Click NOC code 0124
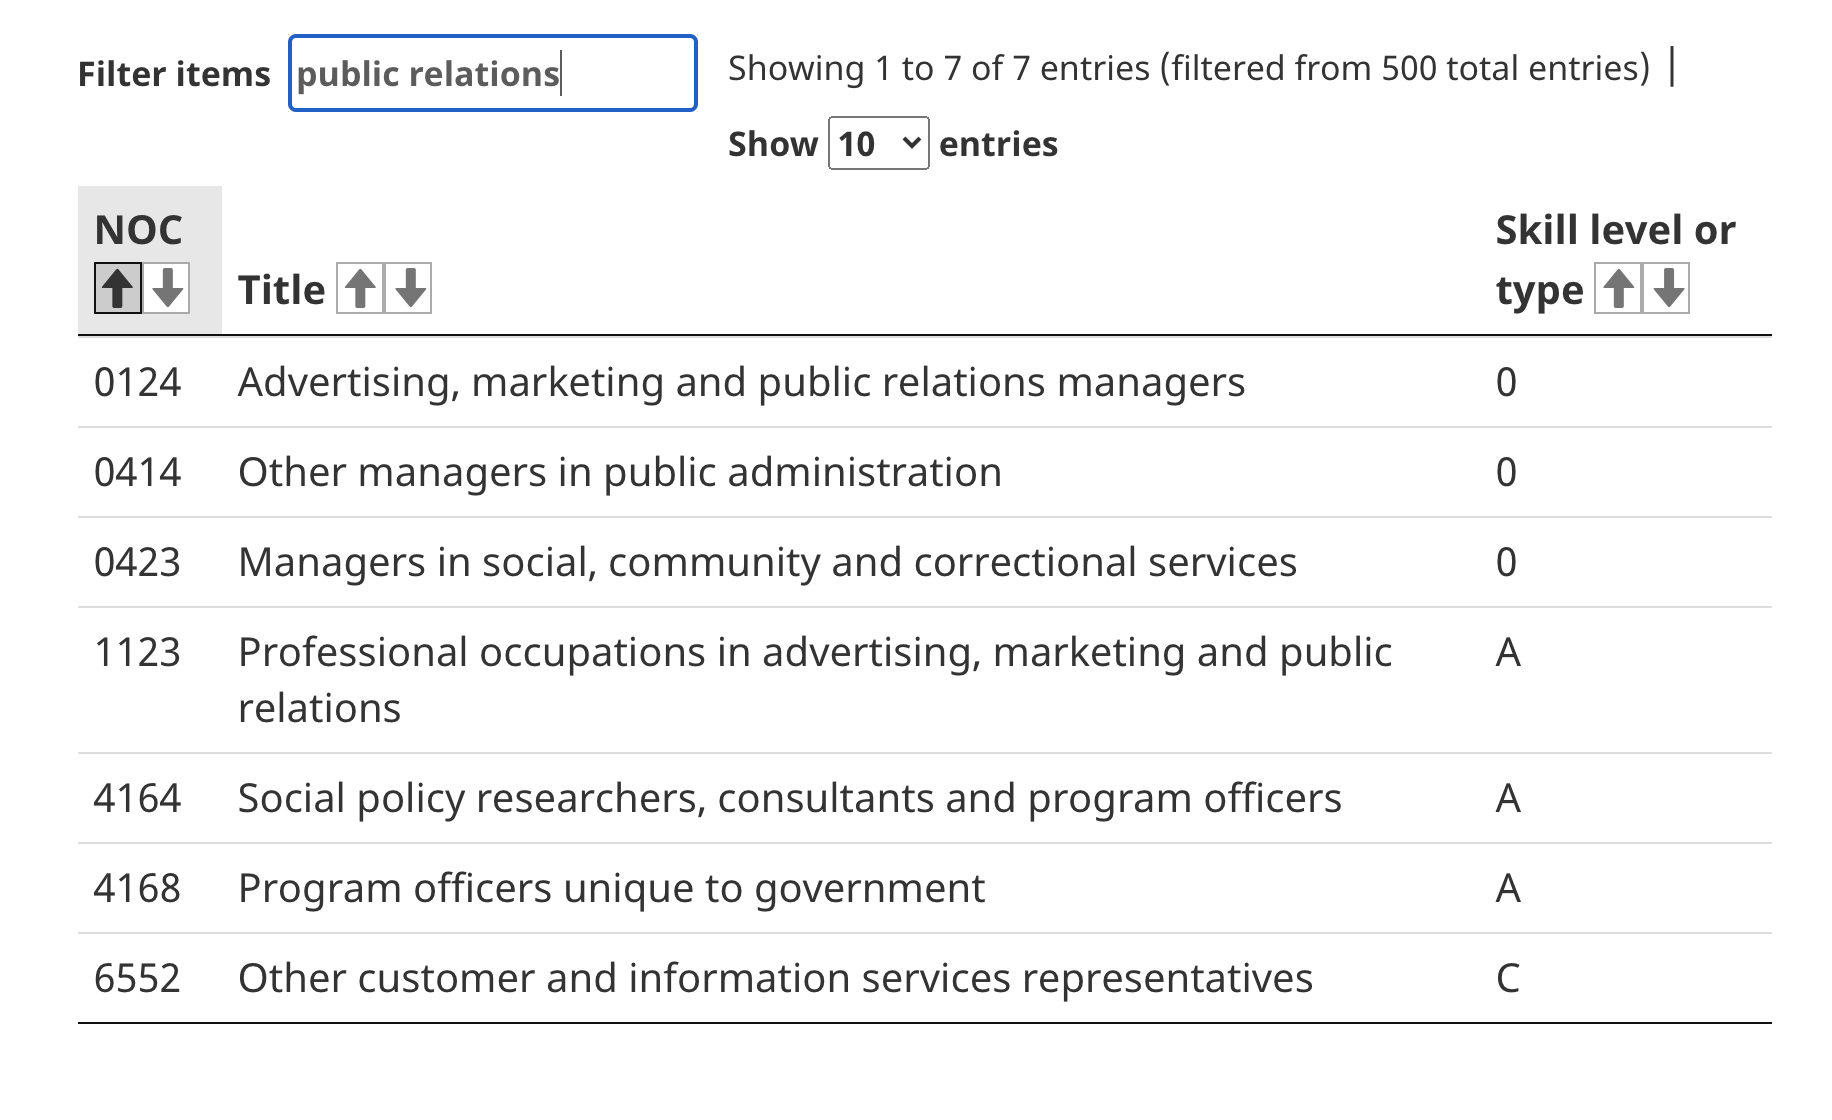The width and height of the screenshot is (1832, 1120). coord(138,382)
